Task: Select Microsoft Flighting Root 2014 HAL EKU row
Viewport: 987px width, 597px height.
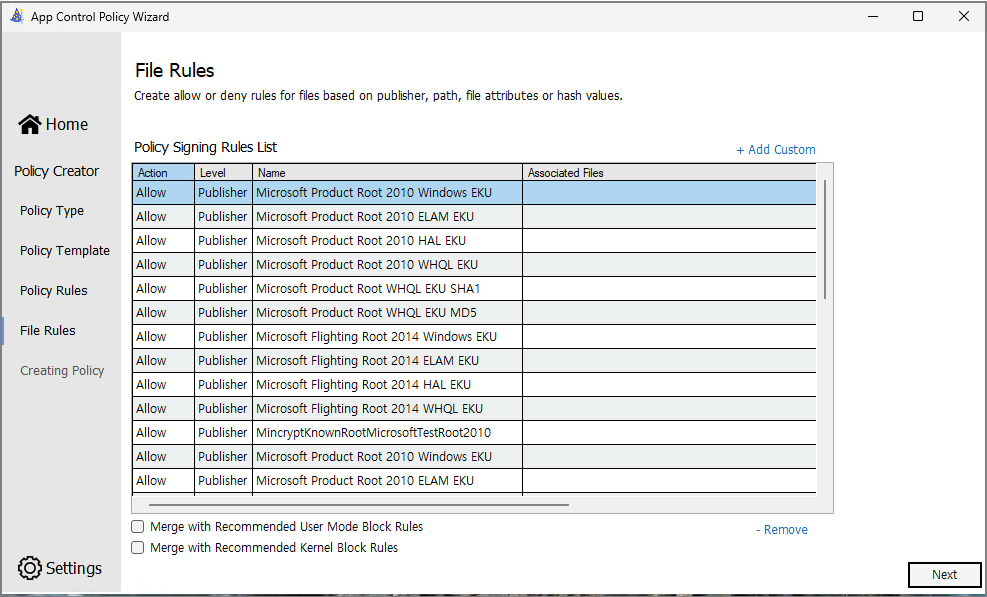Action: point(474,384)
